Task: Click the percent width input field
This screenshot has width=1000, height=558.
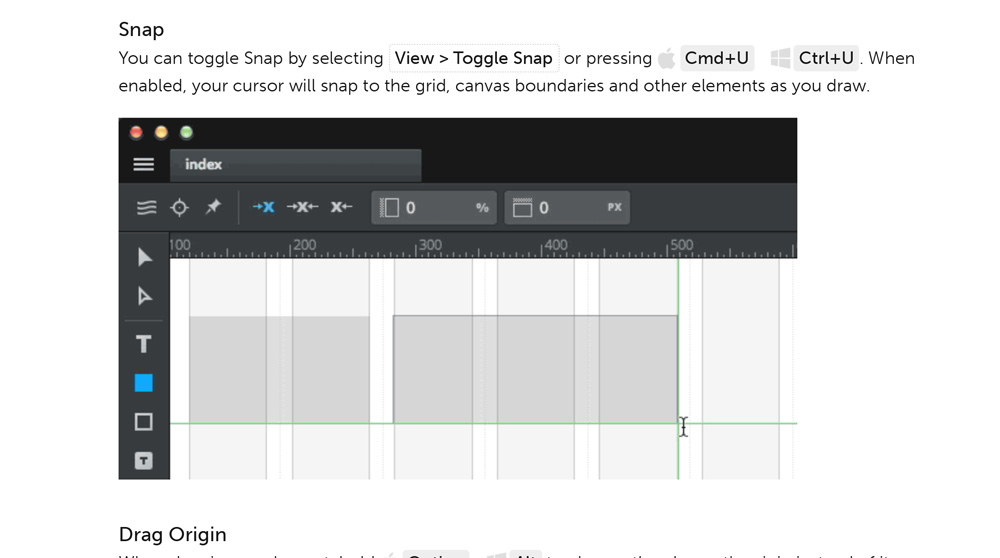Action: [434, 208]
